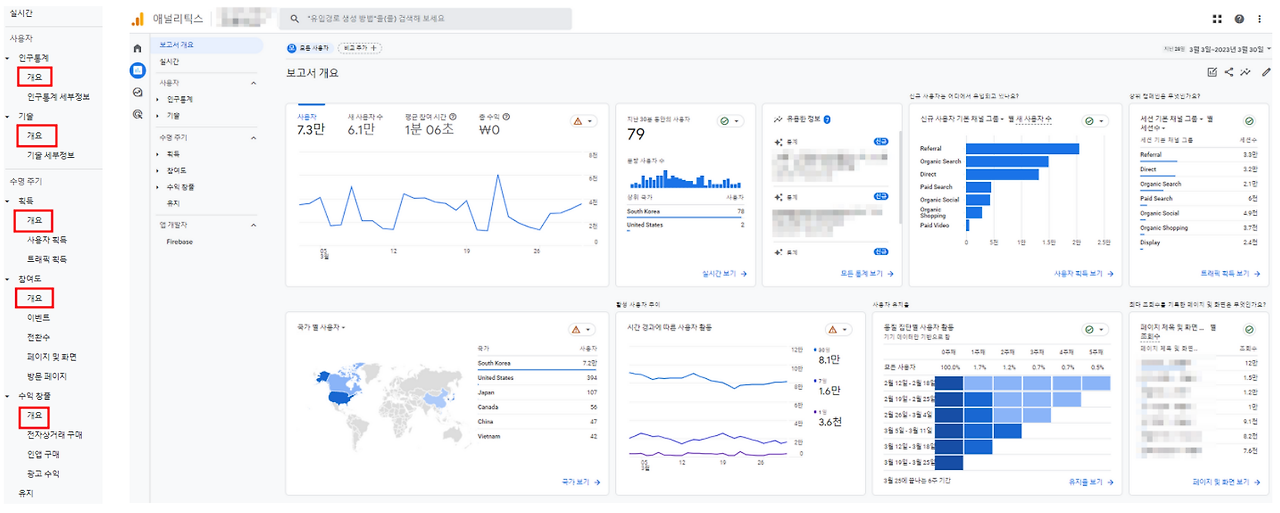Select the Reports icon in the left rail

(x=137, y=70)
